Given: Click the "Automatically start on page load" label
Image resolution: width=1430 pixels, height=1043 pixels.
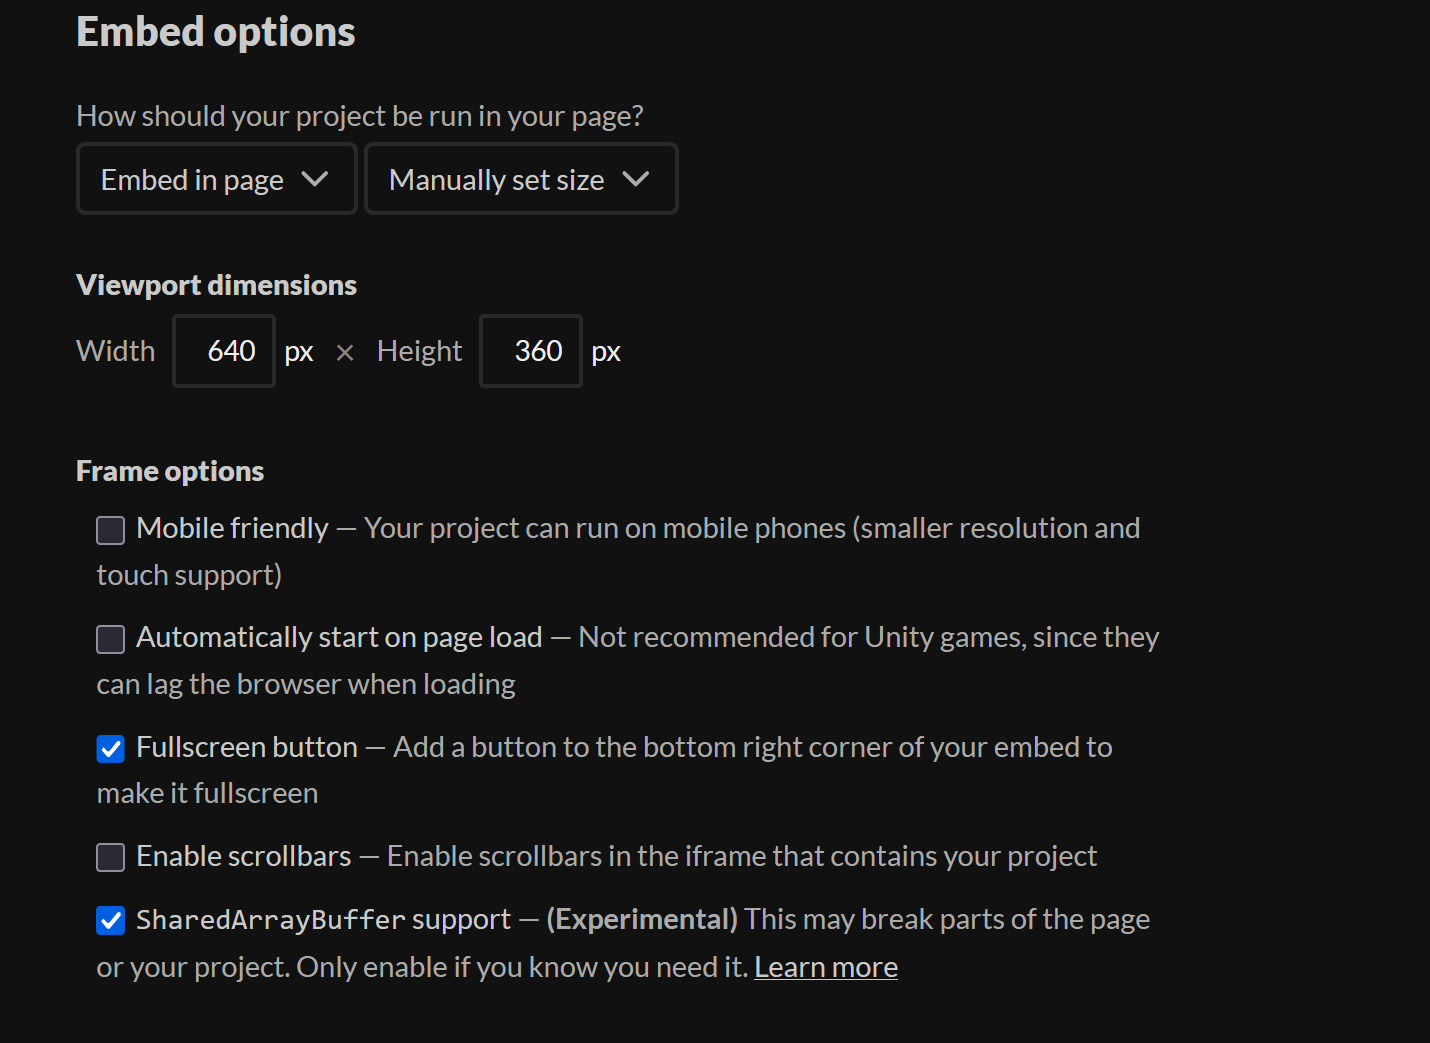Looking at the screenshot, I should tap(339, 637).
